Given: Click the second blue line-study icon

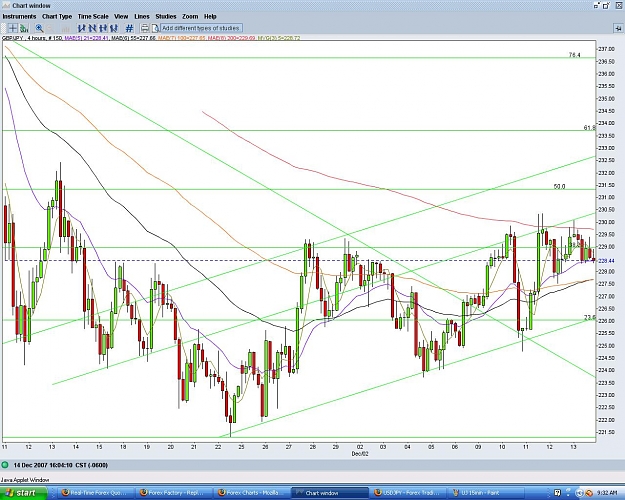Looking at the screenshot, I should point(92,28).
